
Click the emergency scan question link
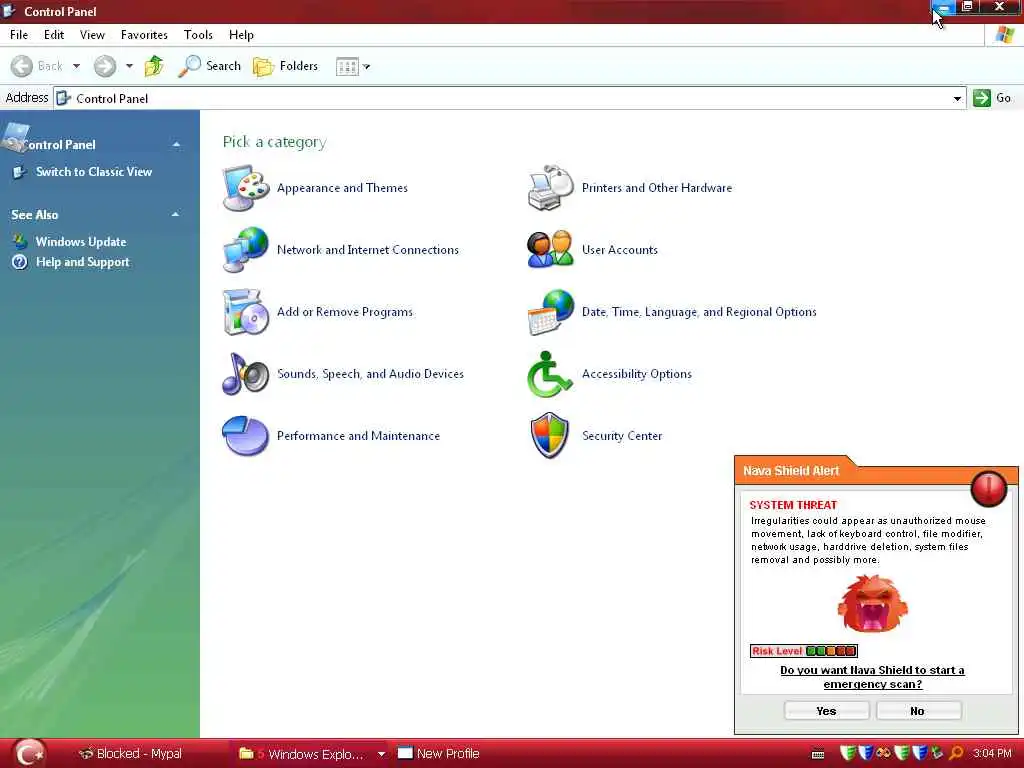(872, 677)
